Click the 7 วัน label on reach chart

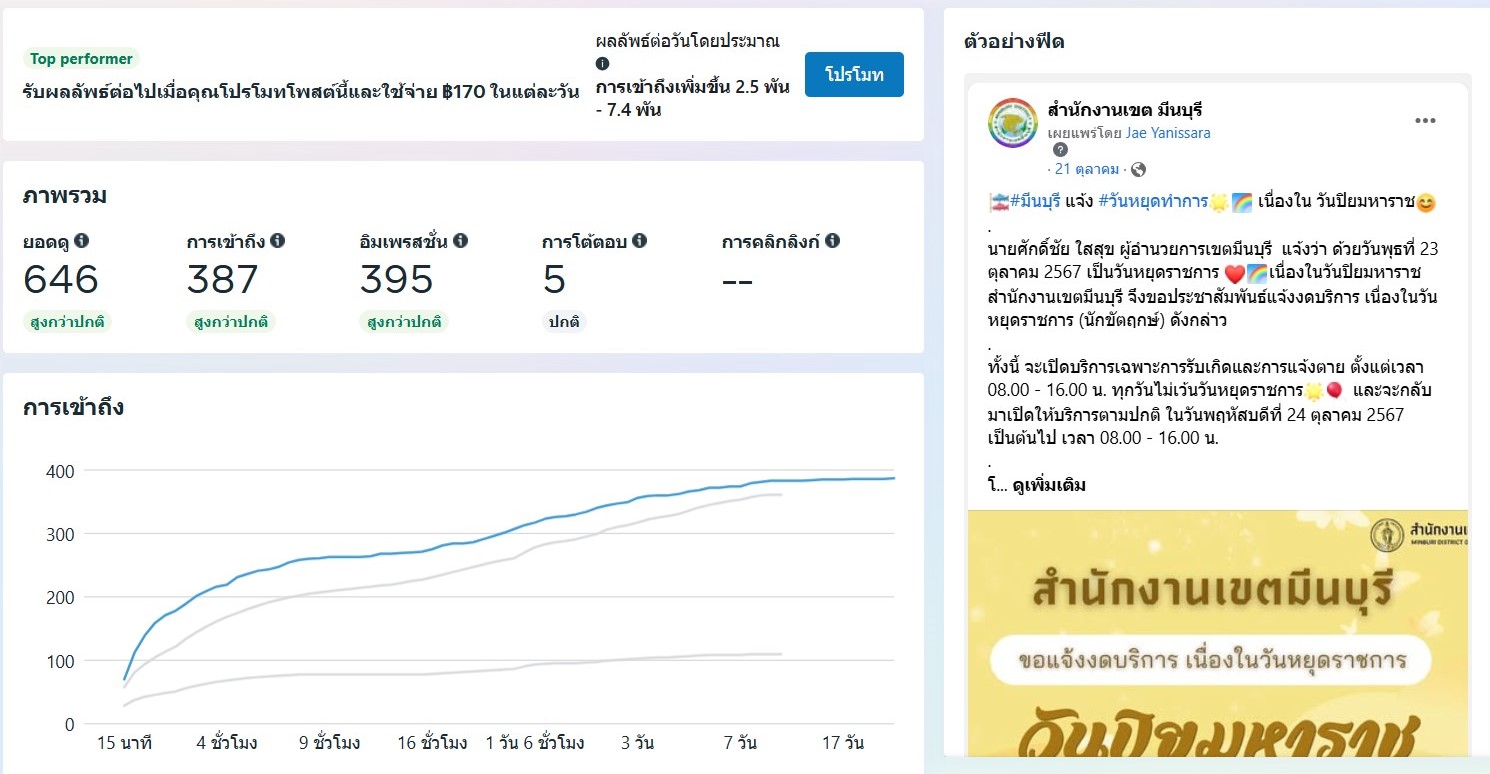click(x=740, y=744)
